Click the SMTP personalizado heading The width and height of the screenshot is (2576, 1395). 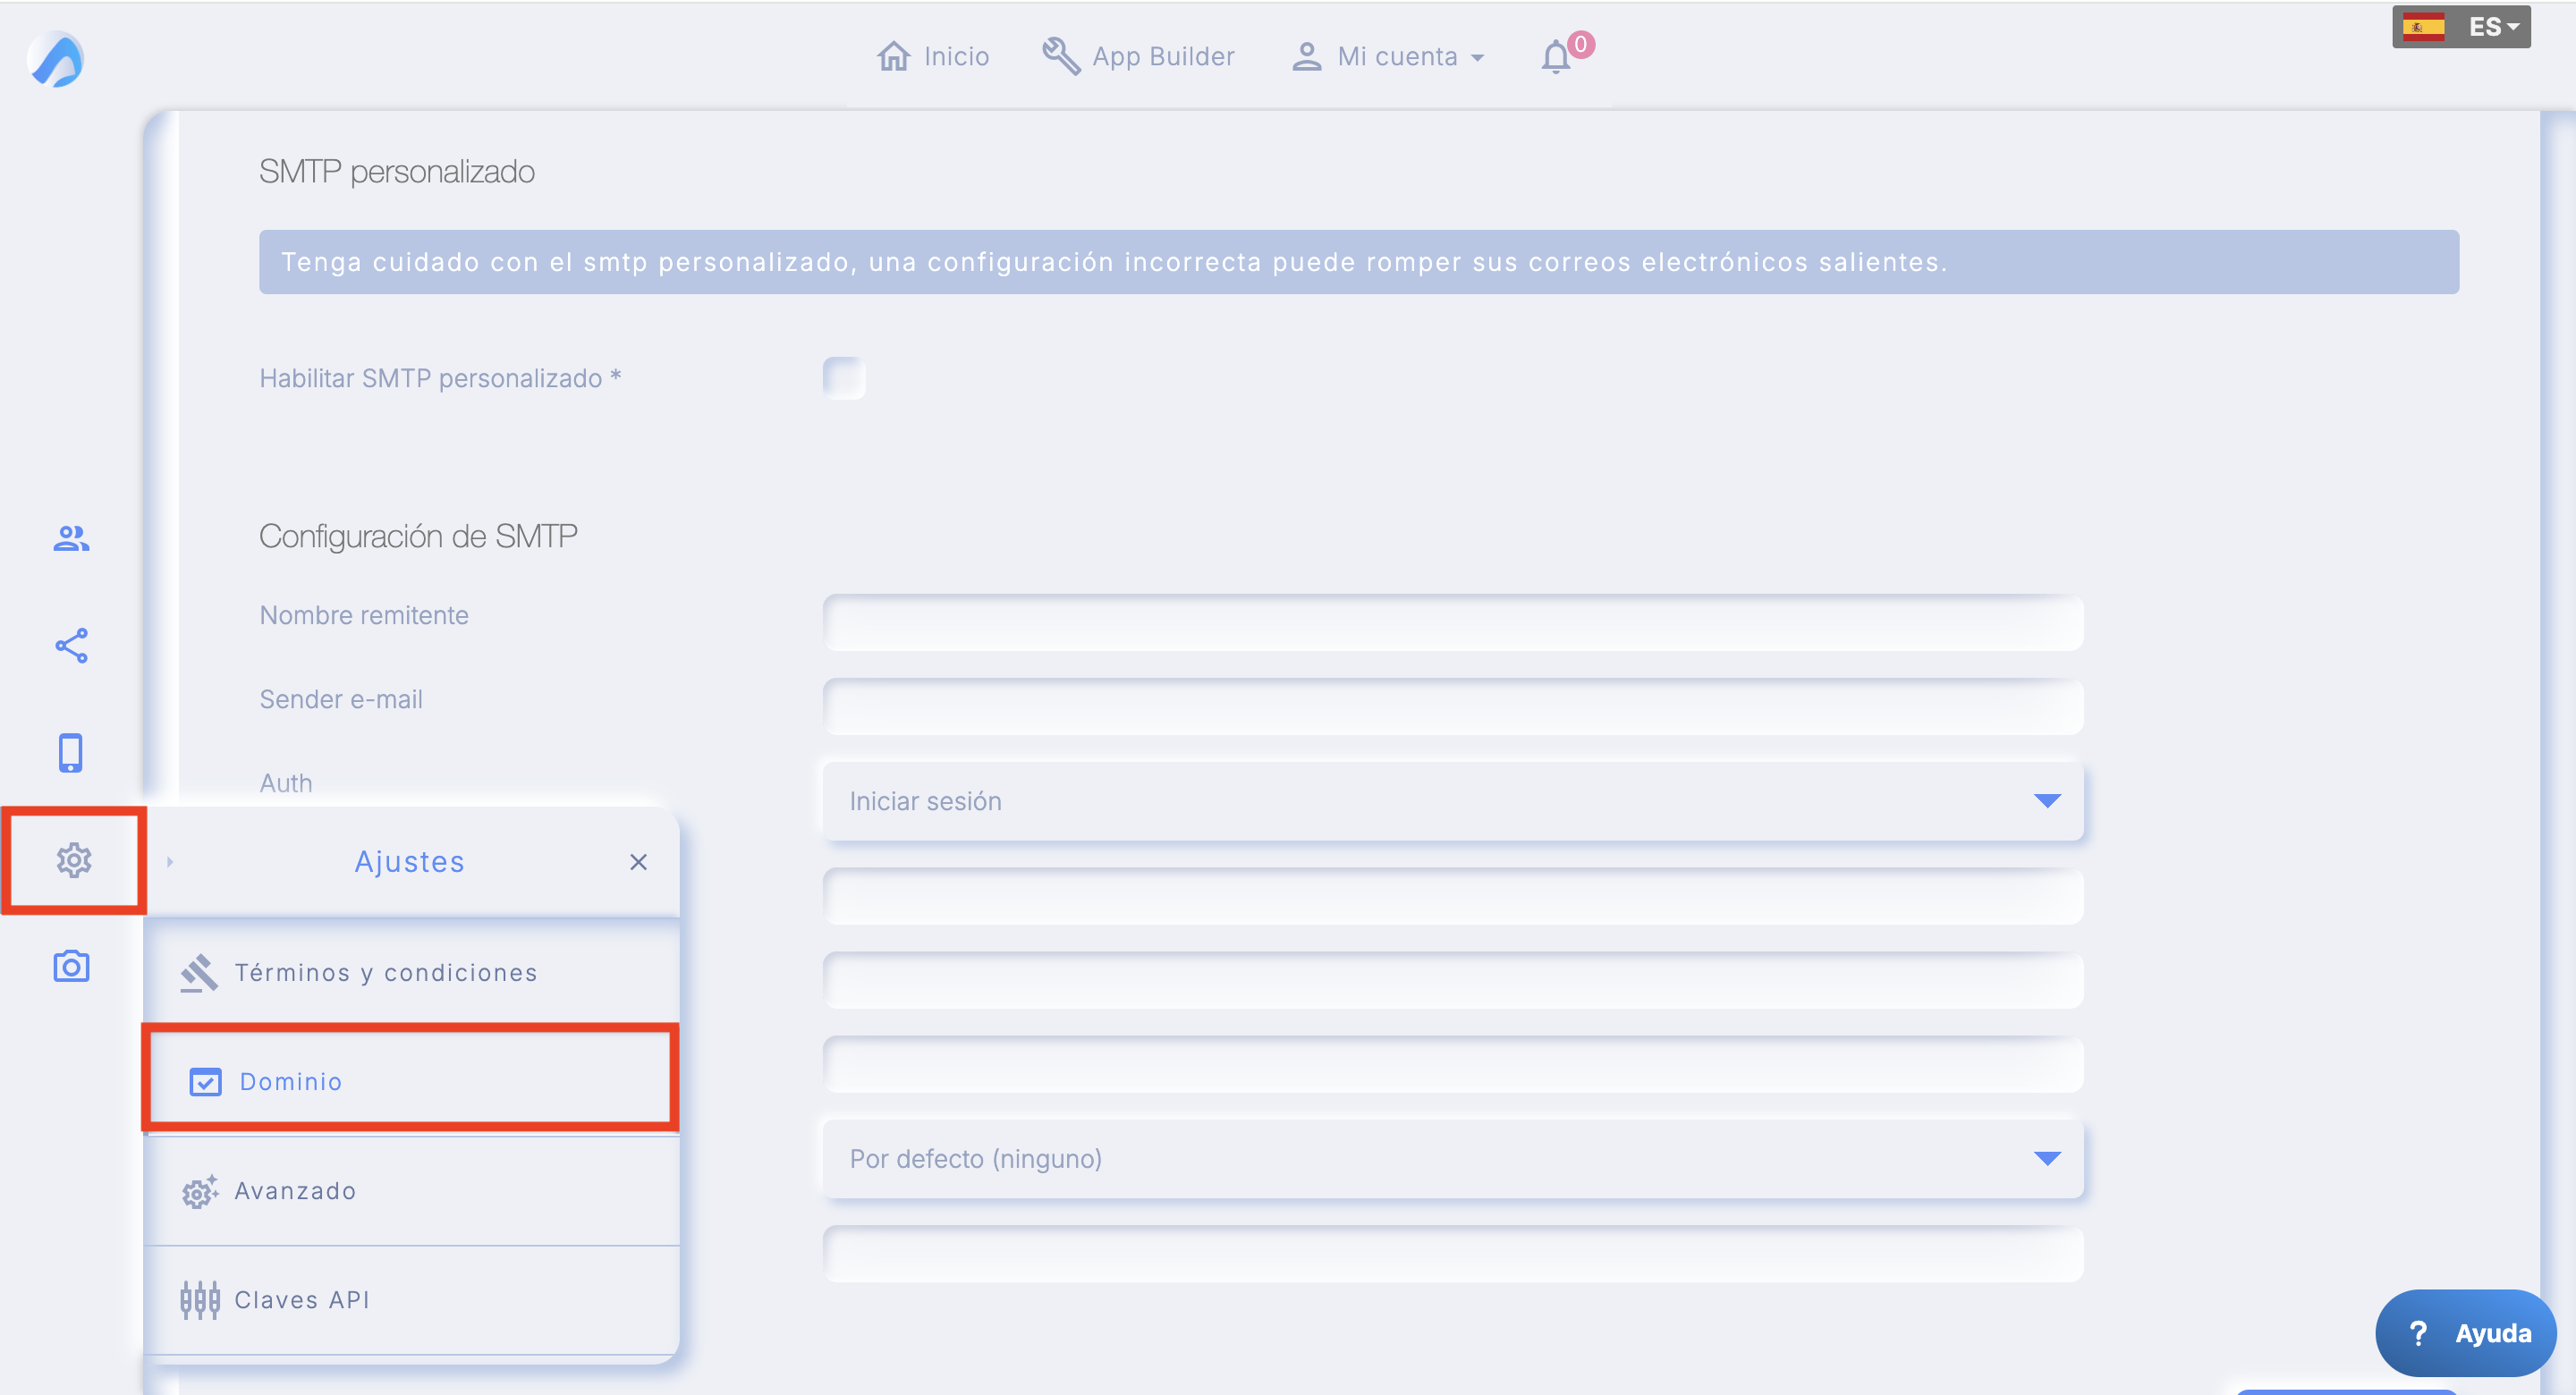coord(397,172)
